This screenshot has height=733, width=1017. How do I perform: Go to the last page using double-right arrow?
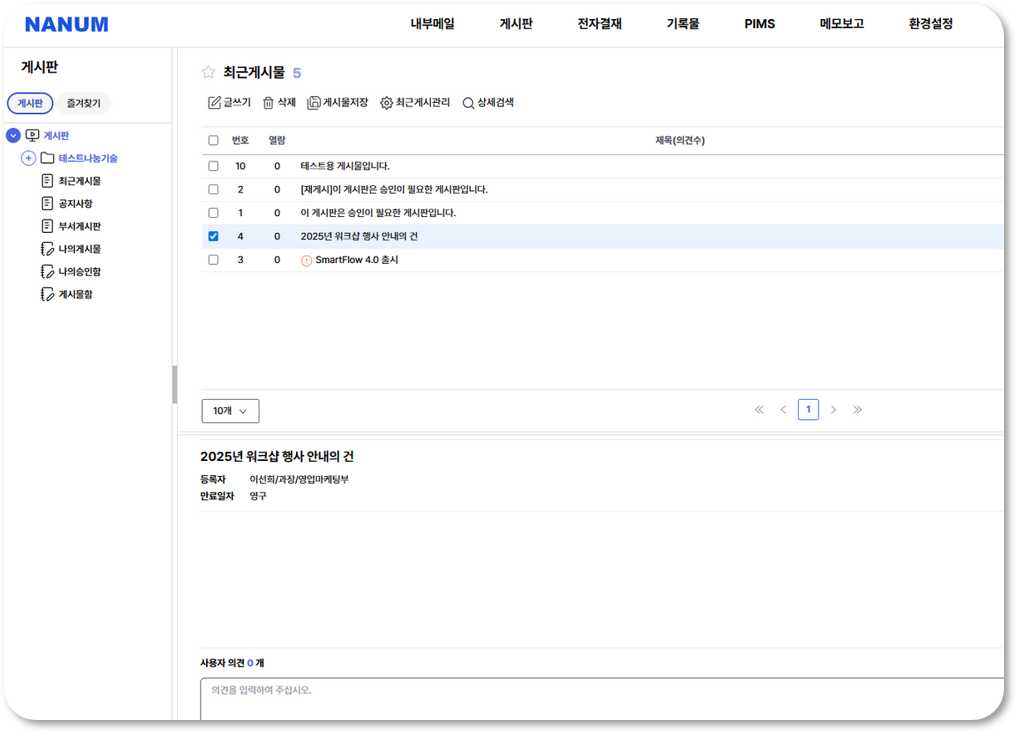pos(857,410)
